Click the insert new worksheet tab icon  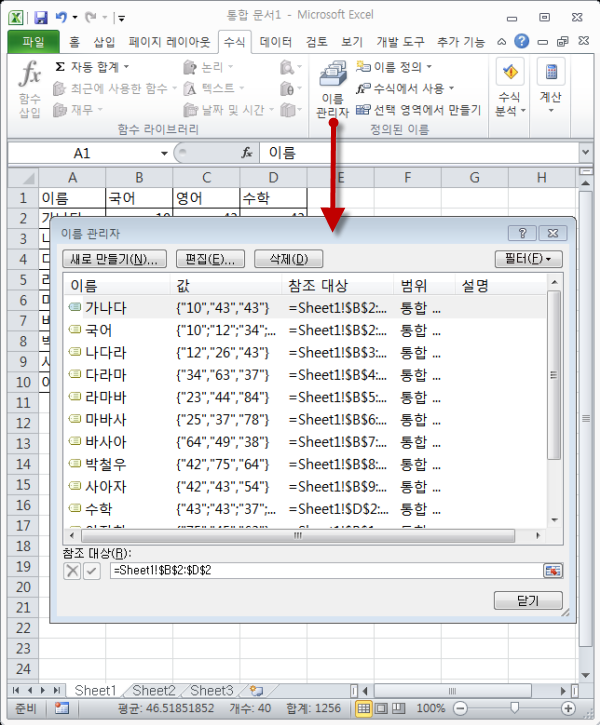click(257, 691)
